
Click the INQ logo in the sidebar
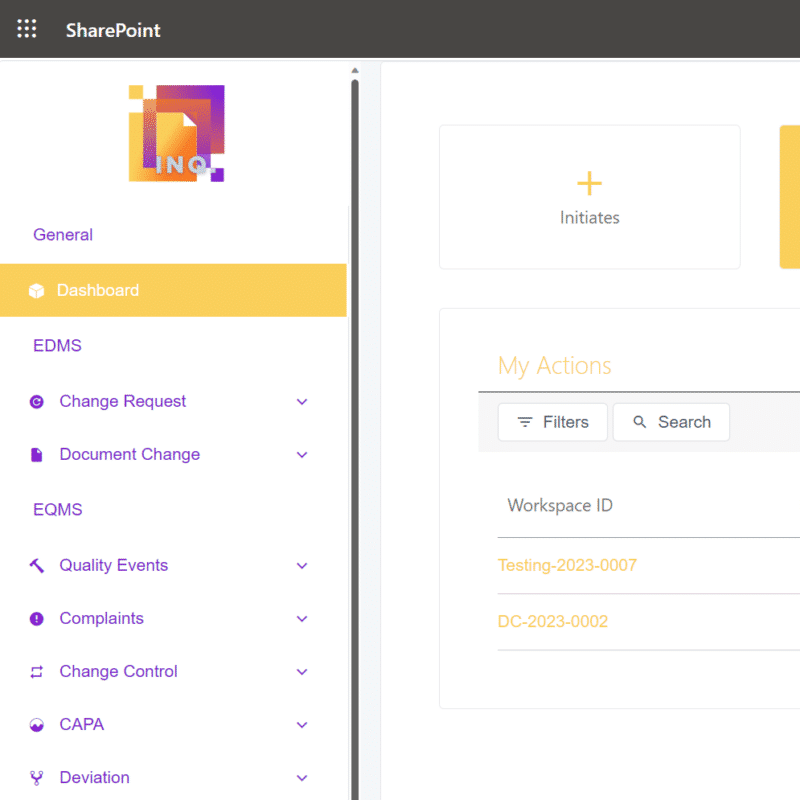(x=177, y=133)
